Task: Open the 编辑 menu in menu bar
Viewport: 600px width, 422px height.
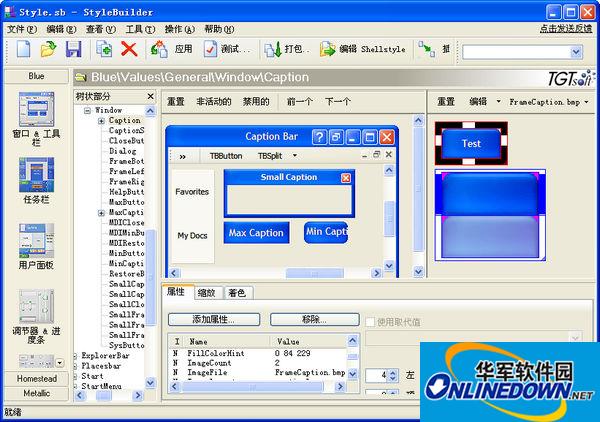Action: tap(61, 29)
